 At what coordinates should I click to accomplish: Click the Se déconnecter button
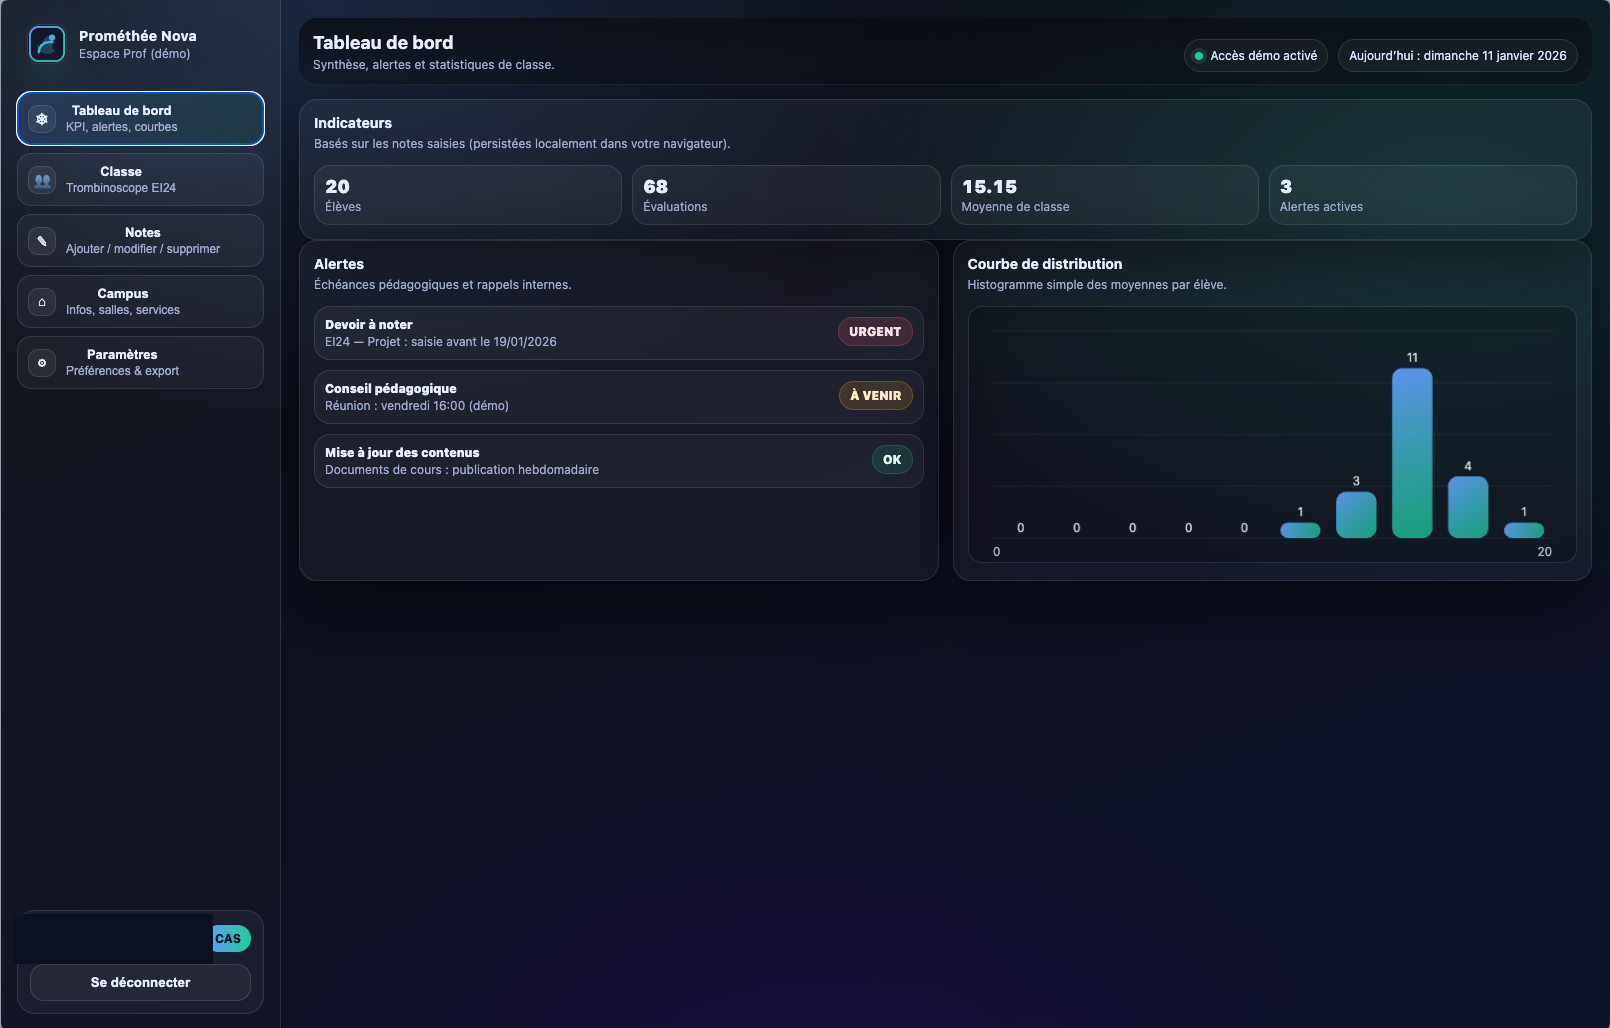tap(140, 983)
